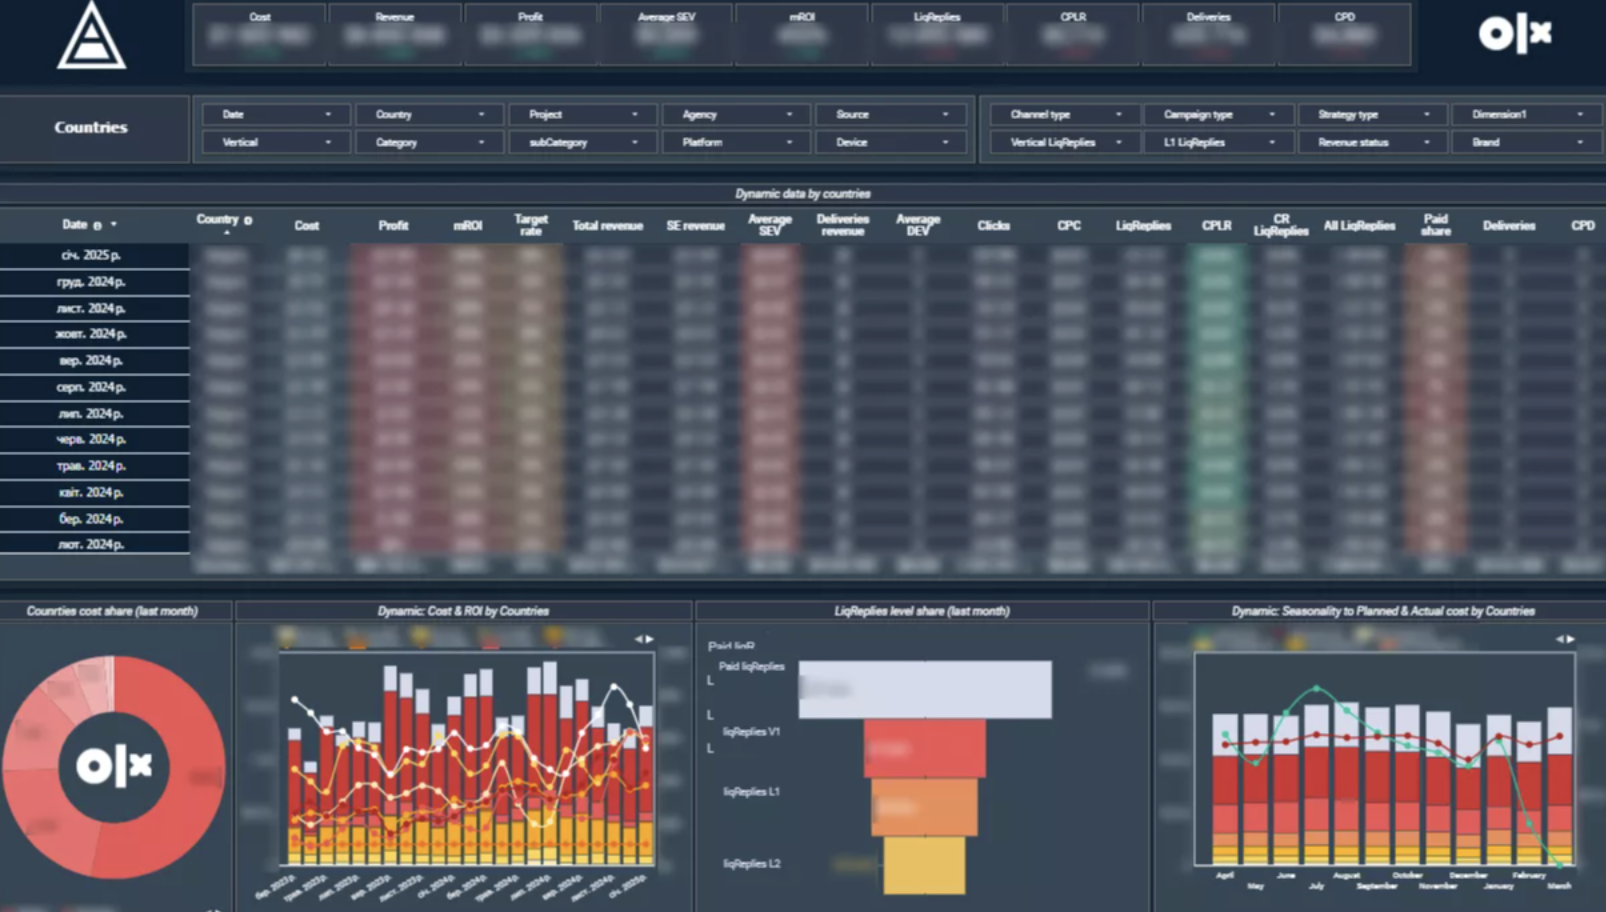
Task: Click the info icon beside Date header
Action: (x=97, y=225)
